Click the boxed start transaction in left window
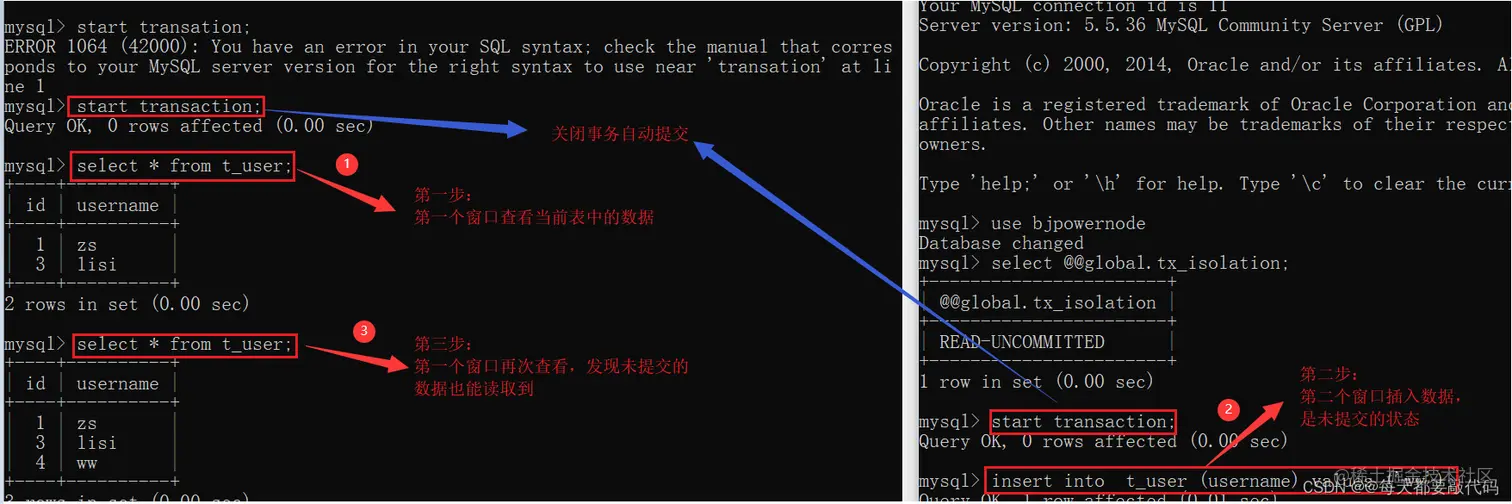 [x=166, y=106]
